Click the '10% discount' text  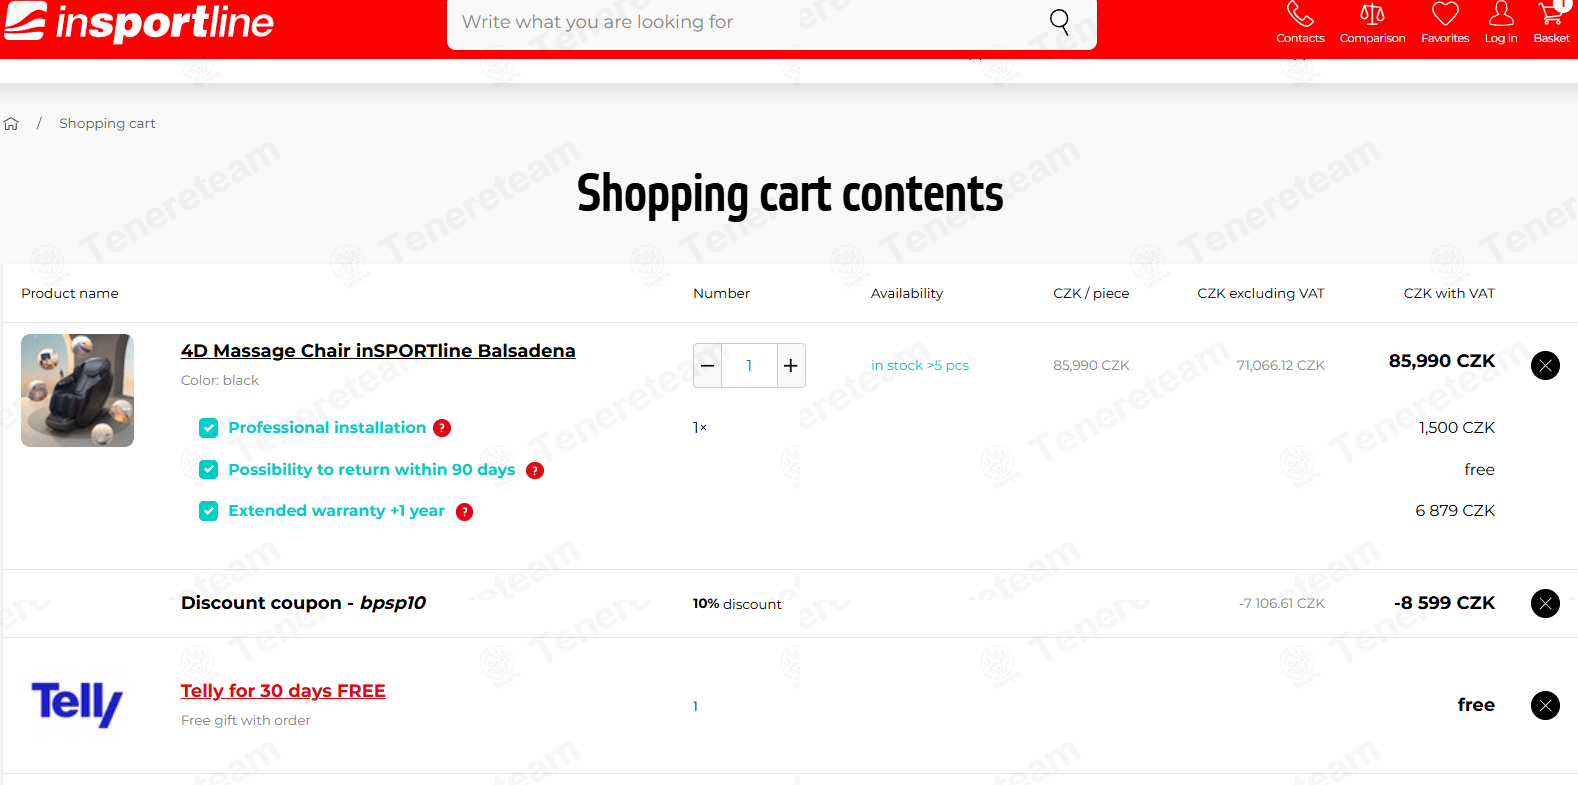click(737, 604)
